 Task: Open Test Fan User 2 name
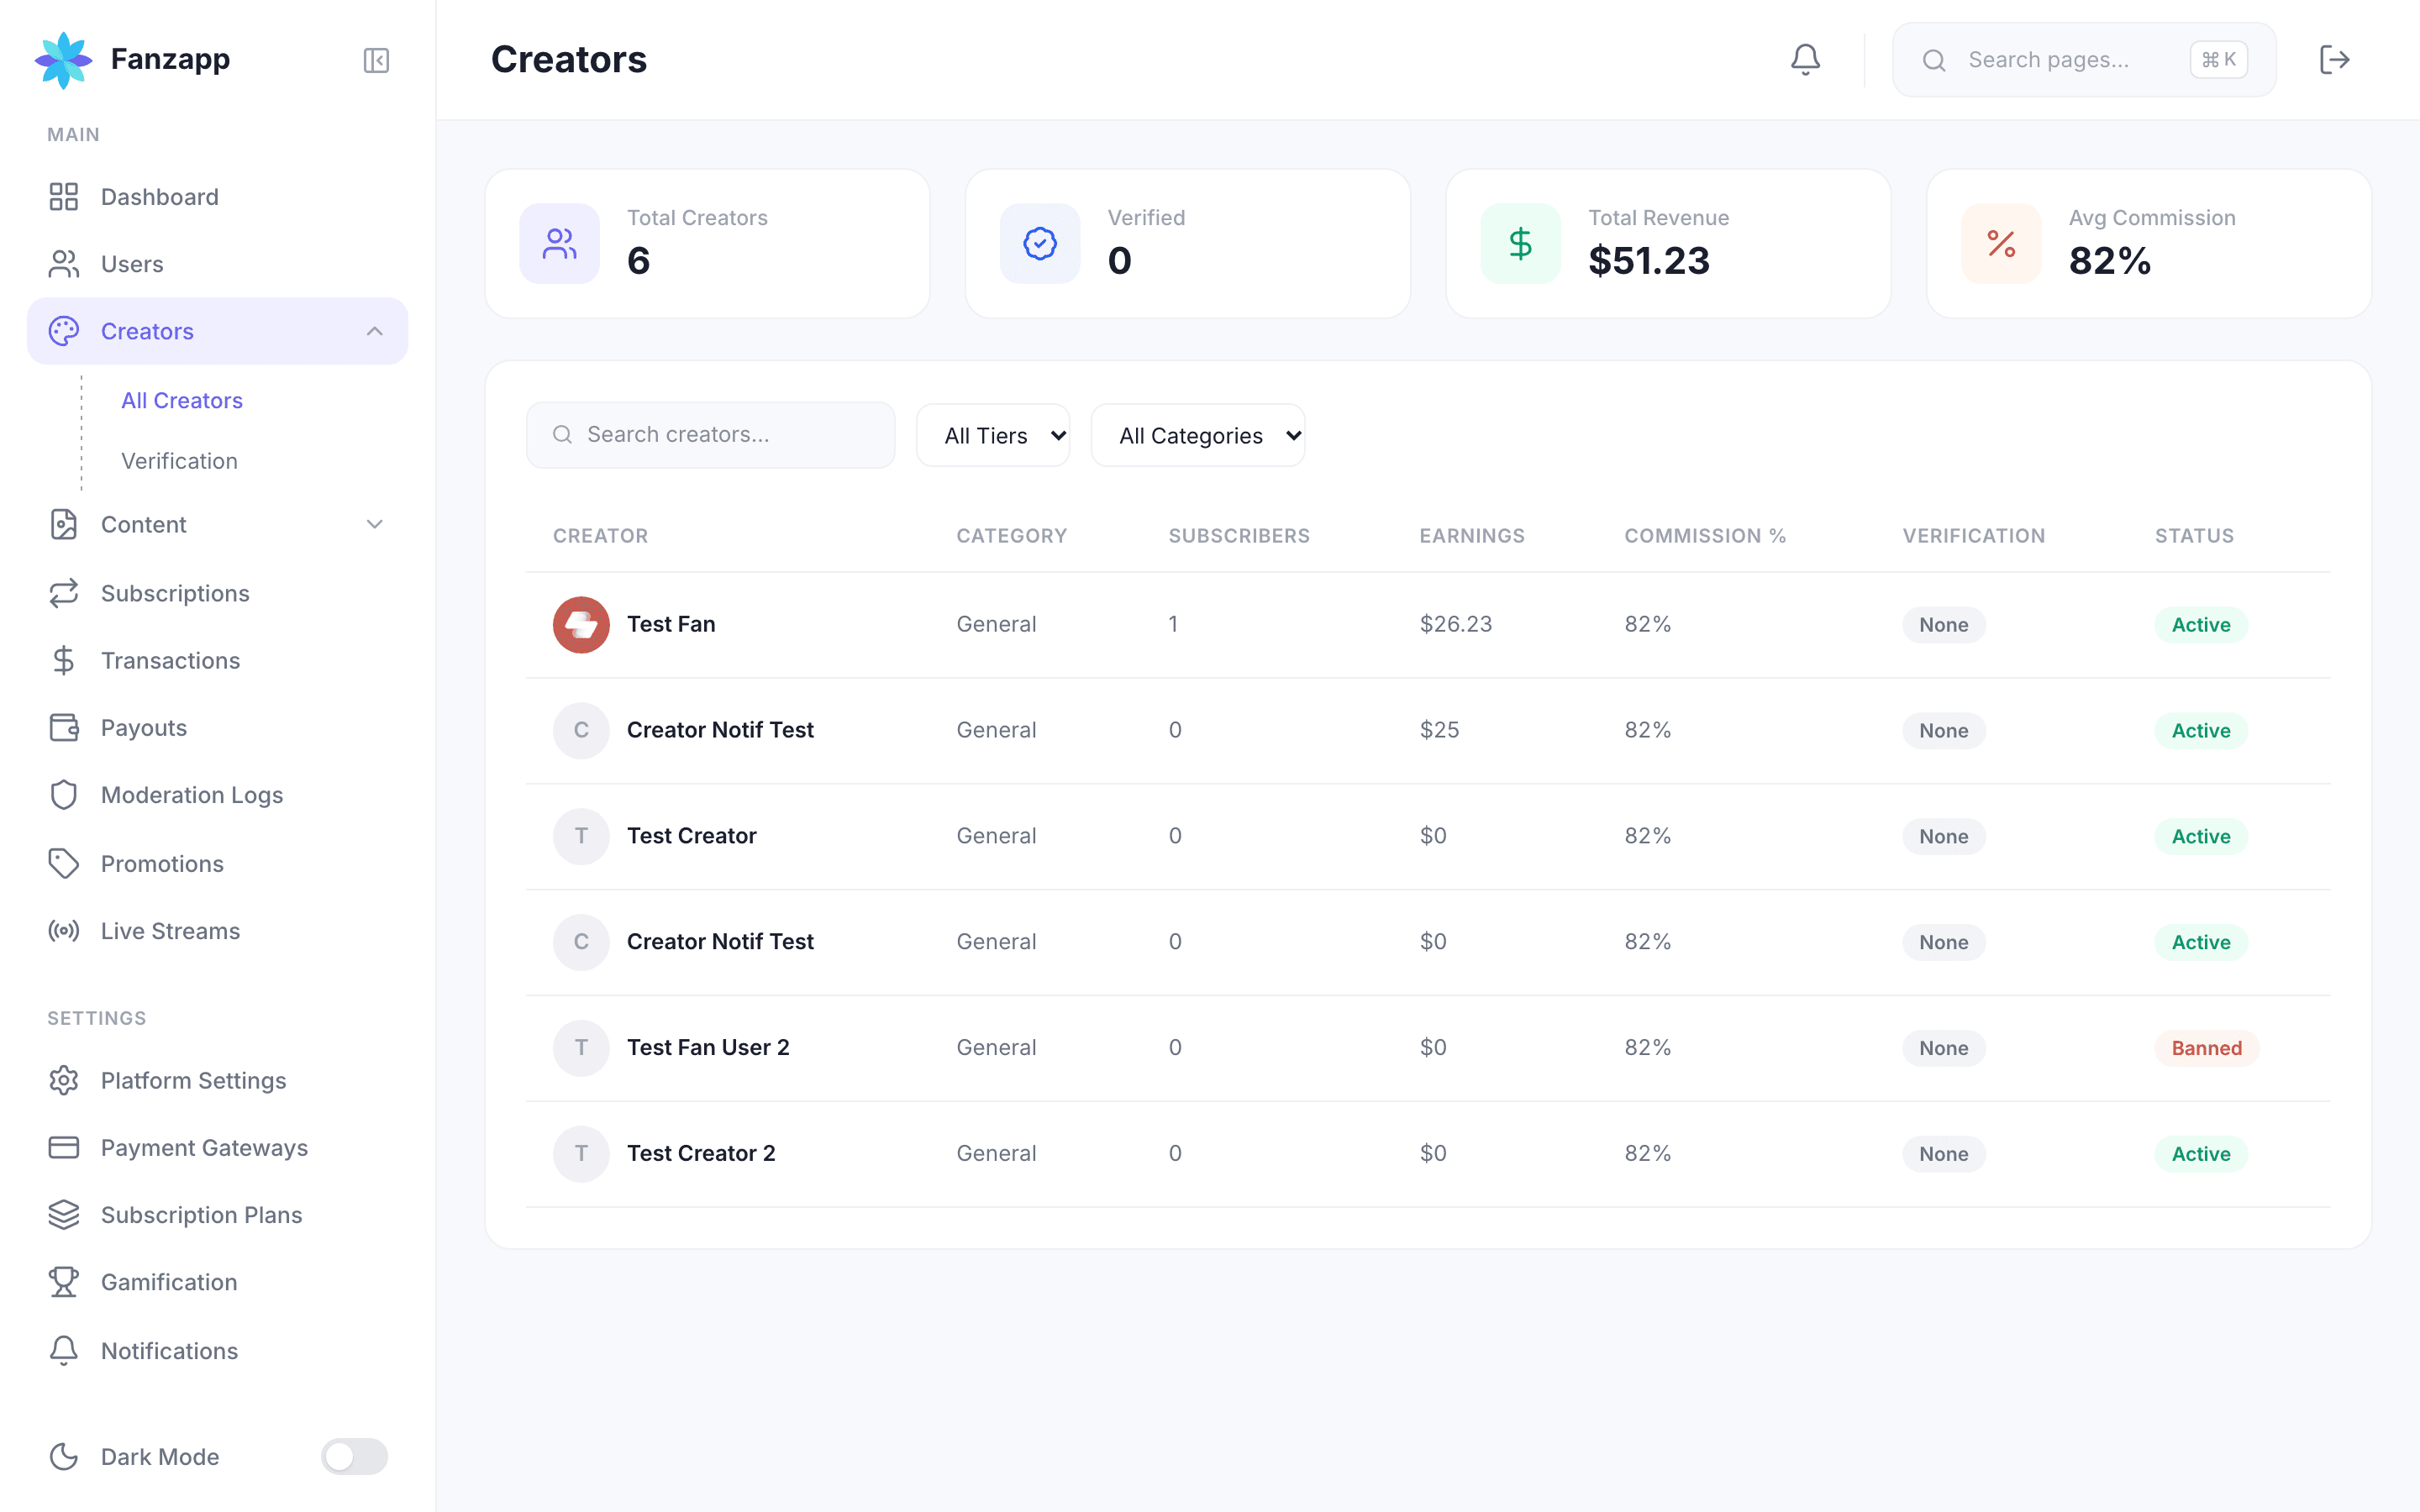coord(708,1047)
